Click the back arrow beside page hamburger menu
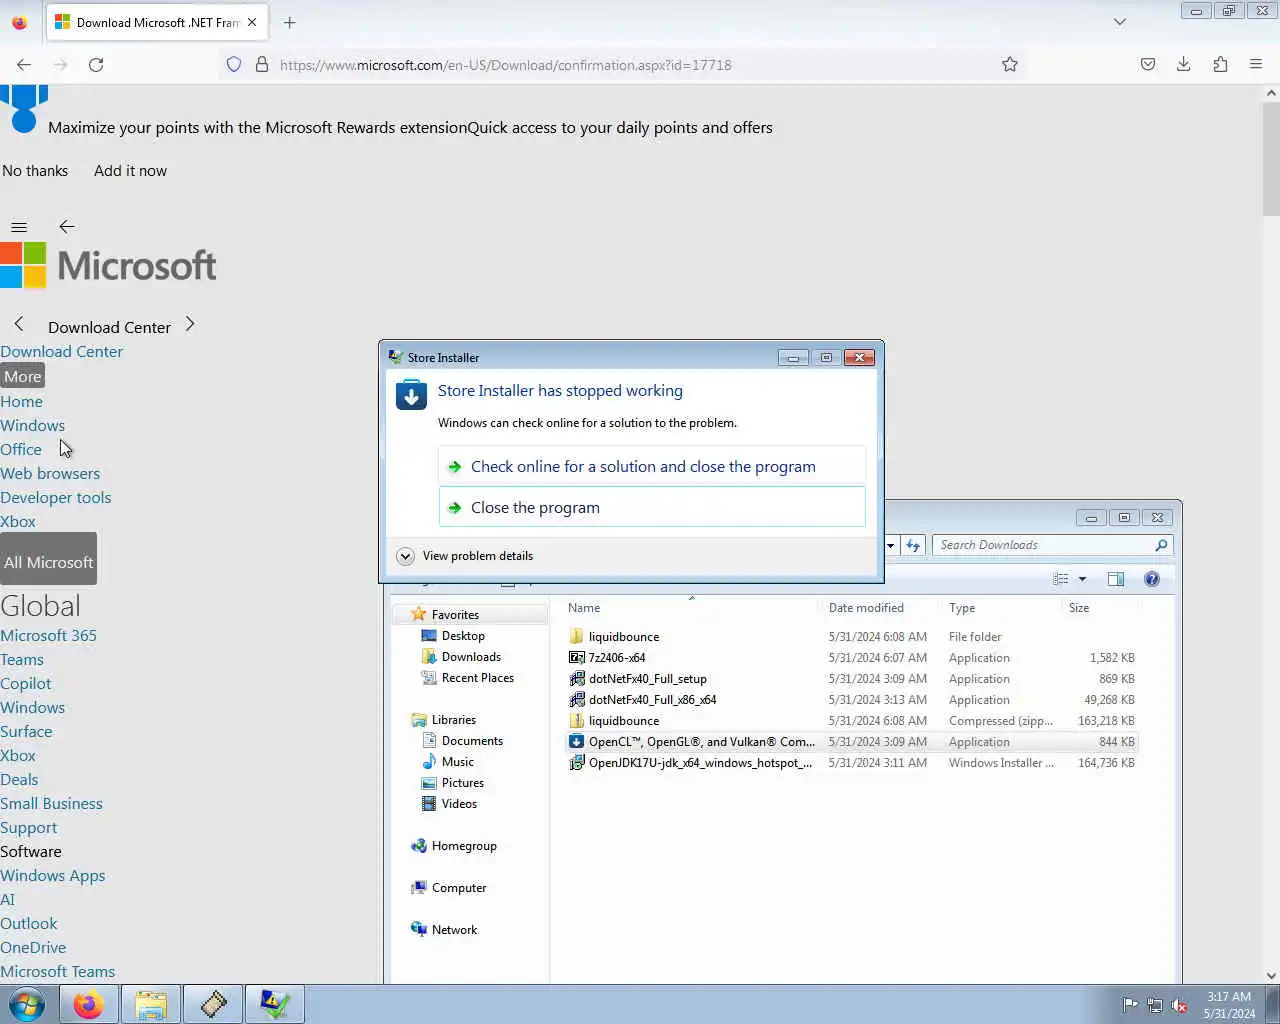The image size is (1280, 1024). [x=67, y=226]
